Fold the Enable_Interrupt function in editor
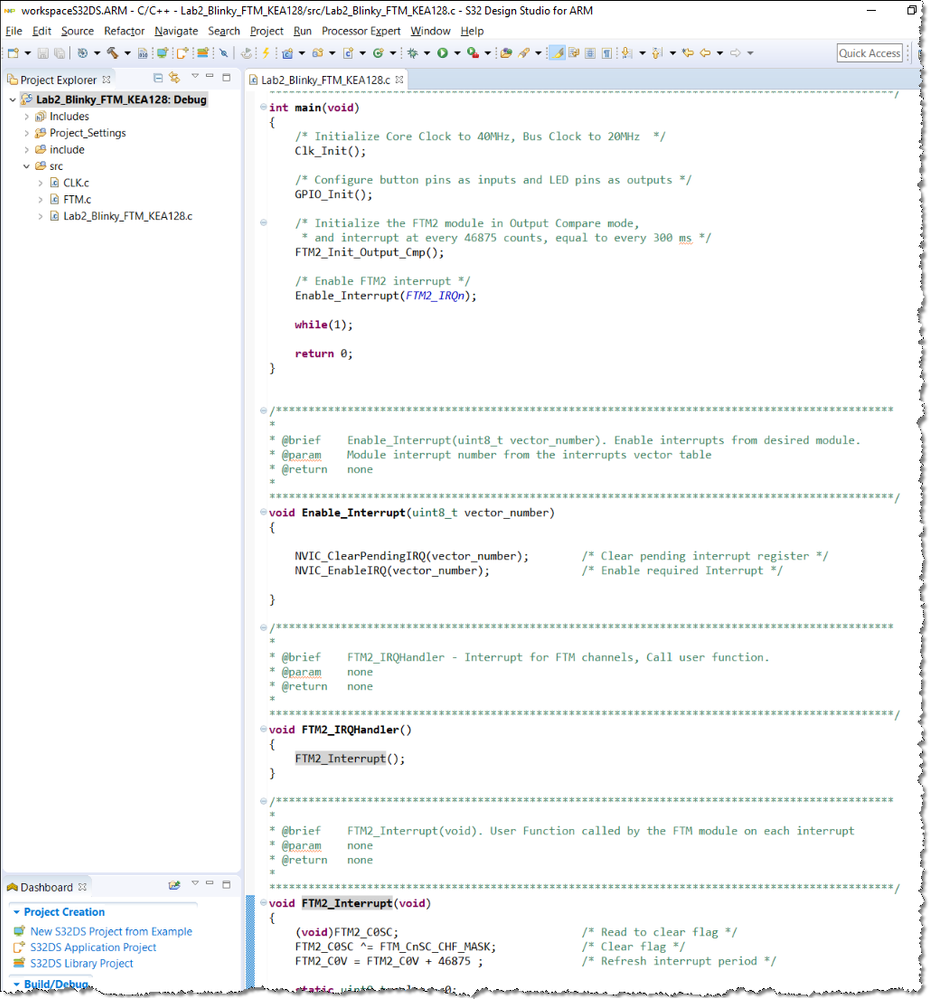Viewport: 929px width, 999px height. tap(263, 512)
